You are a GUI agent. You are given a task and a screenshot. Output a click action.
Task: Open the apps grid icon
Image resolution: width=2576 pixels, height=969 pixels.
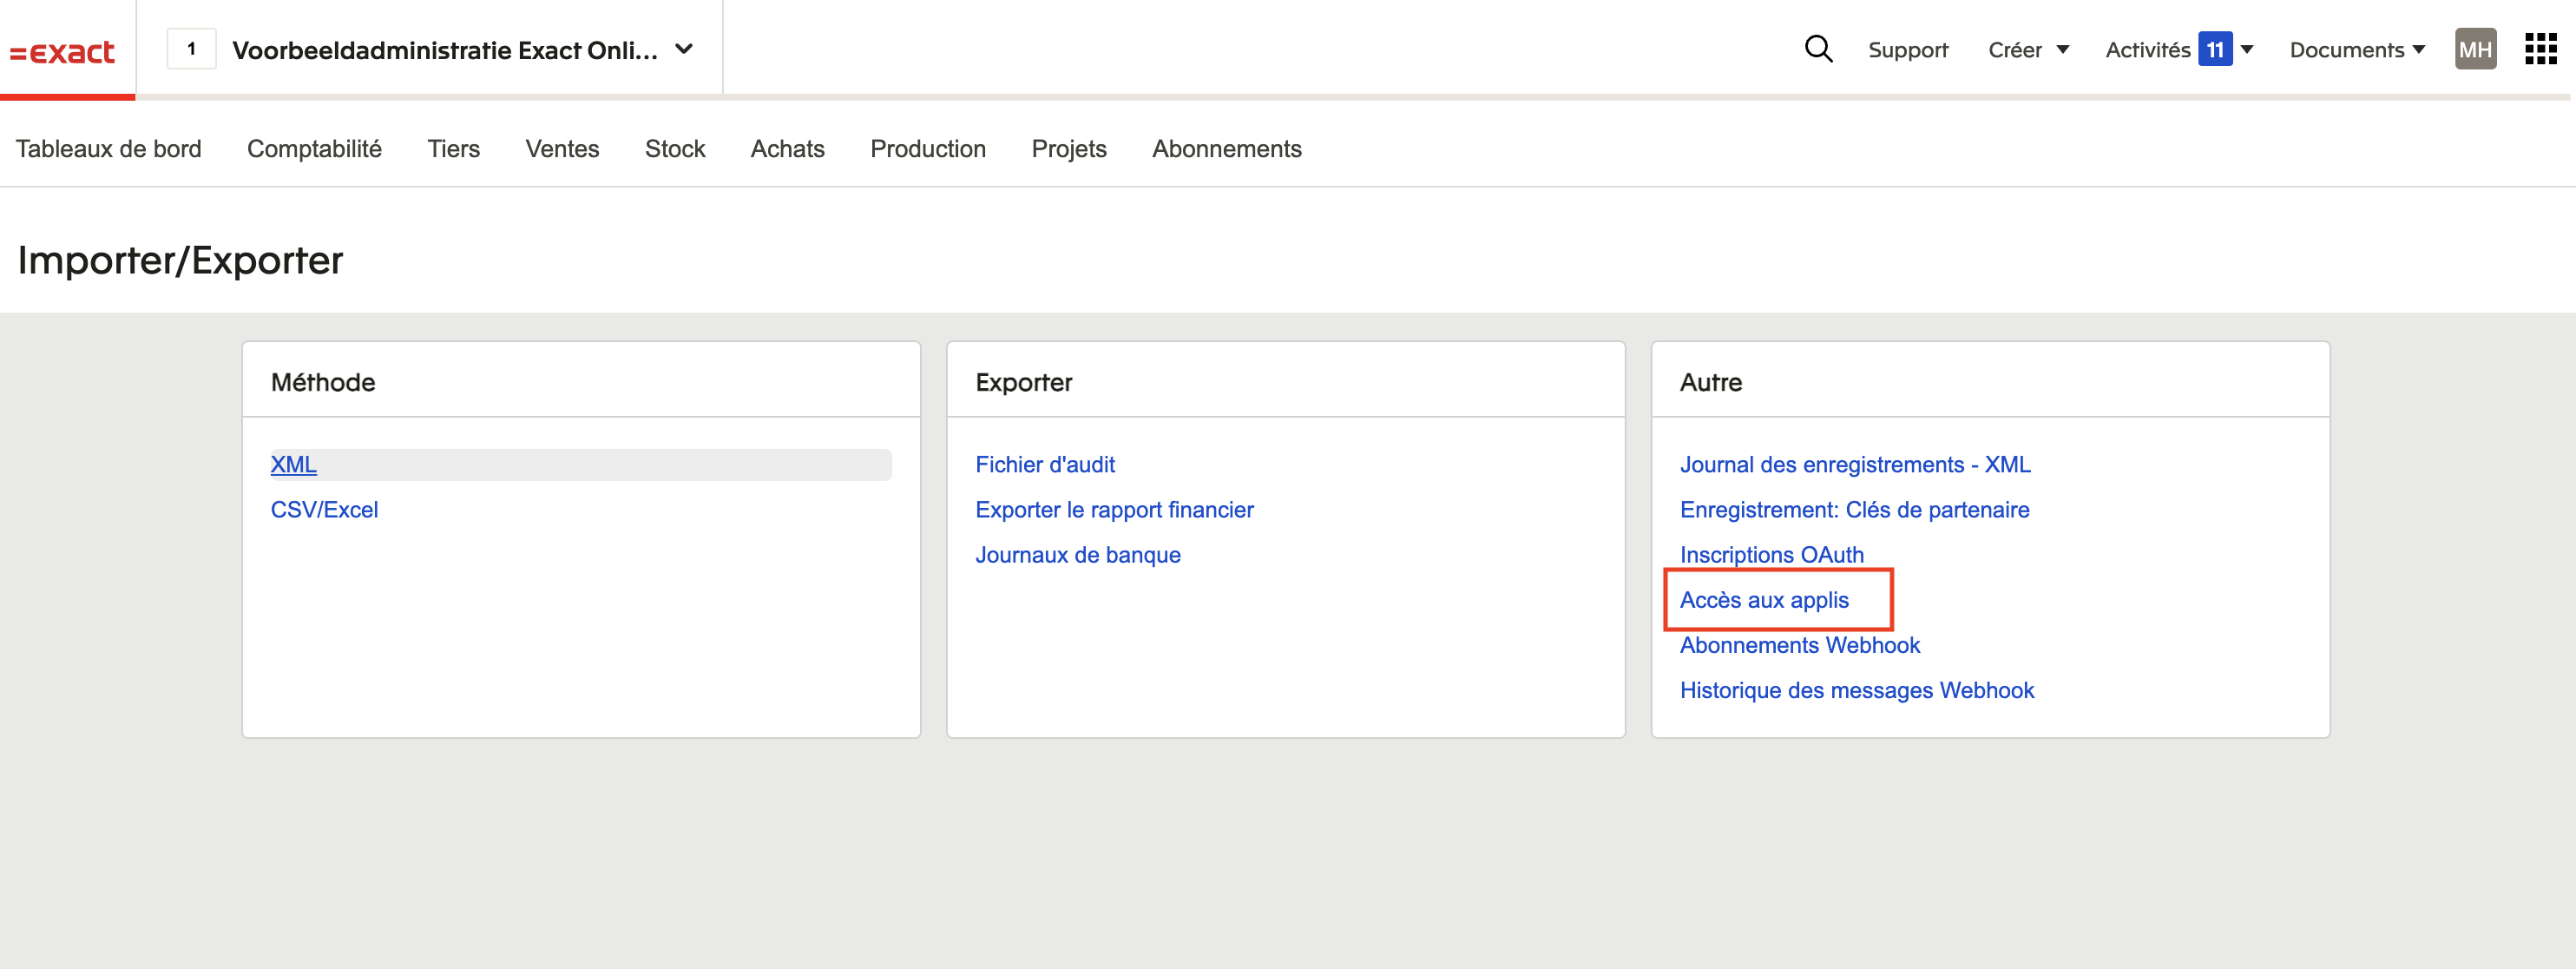point(2540,49)
